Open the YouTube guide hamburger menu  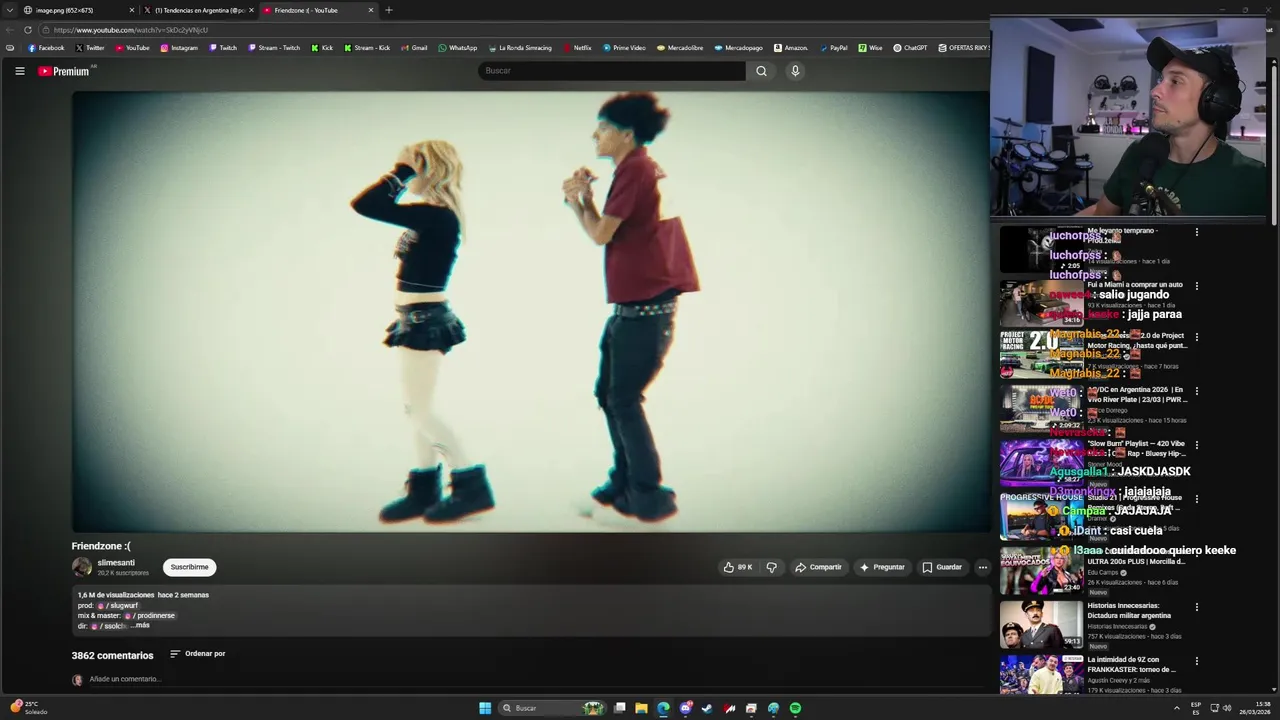[19, 71]
